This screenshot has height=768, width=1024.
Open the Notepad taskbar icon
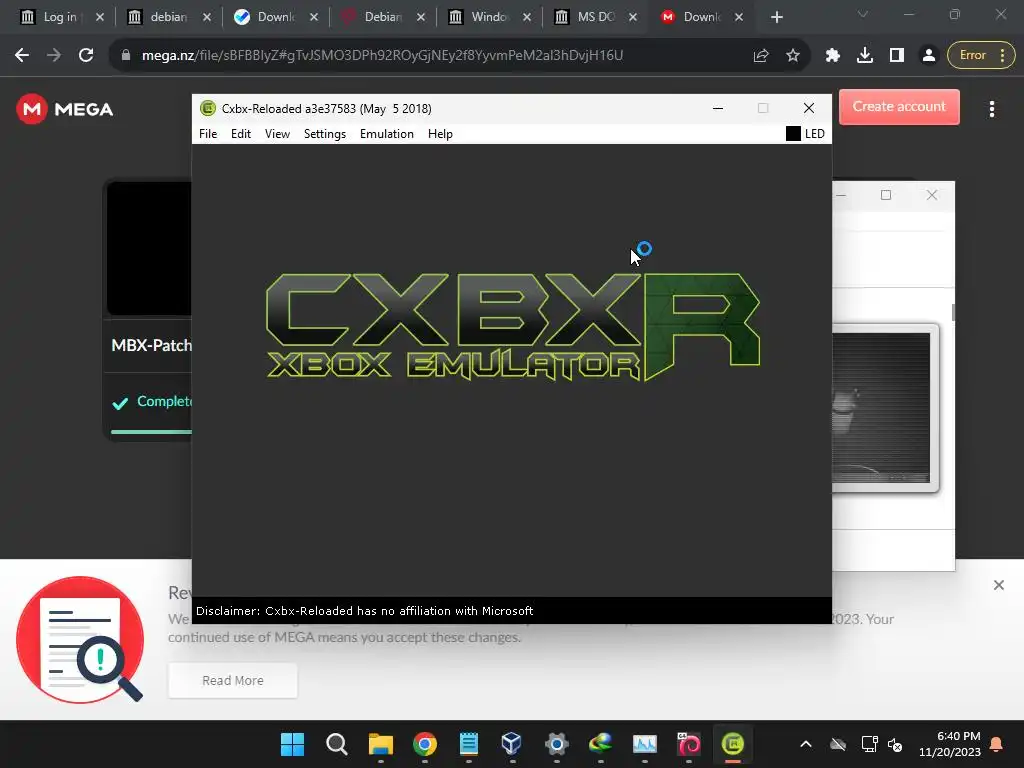pos(468,744)
